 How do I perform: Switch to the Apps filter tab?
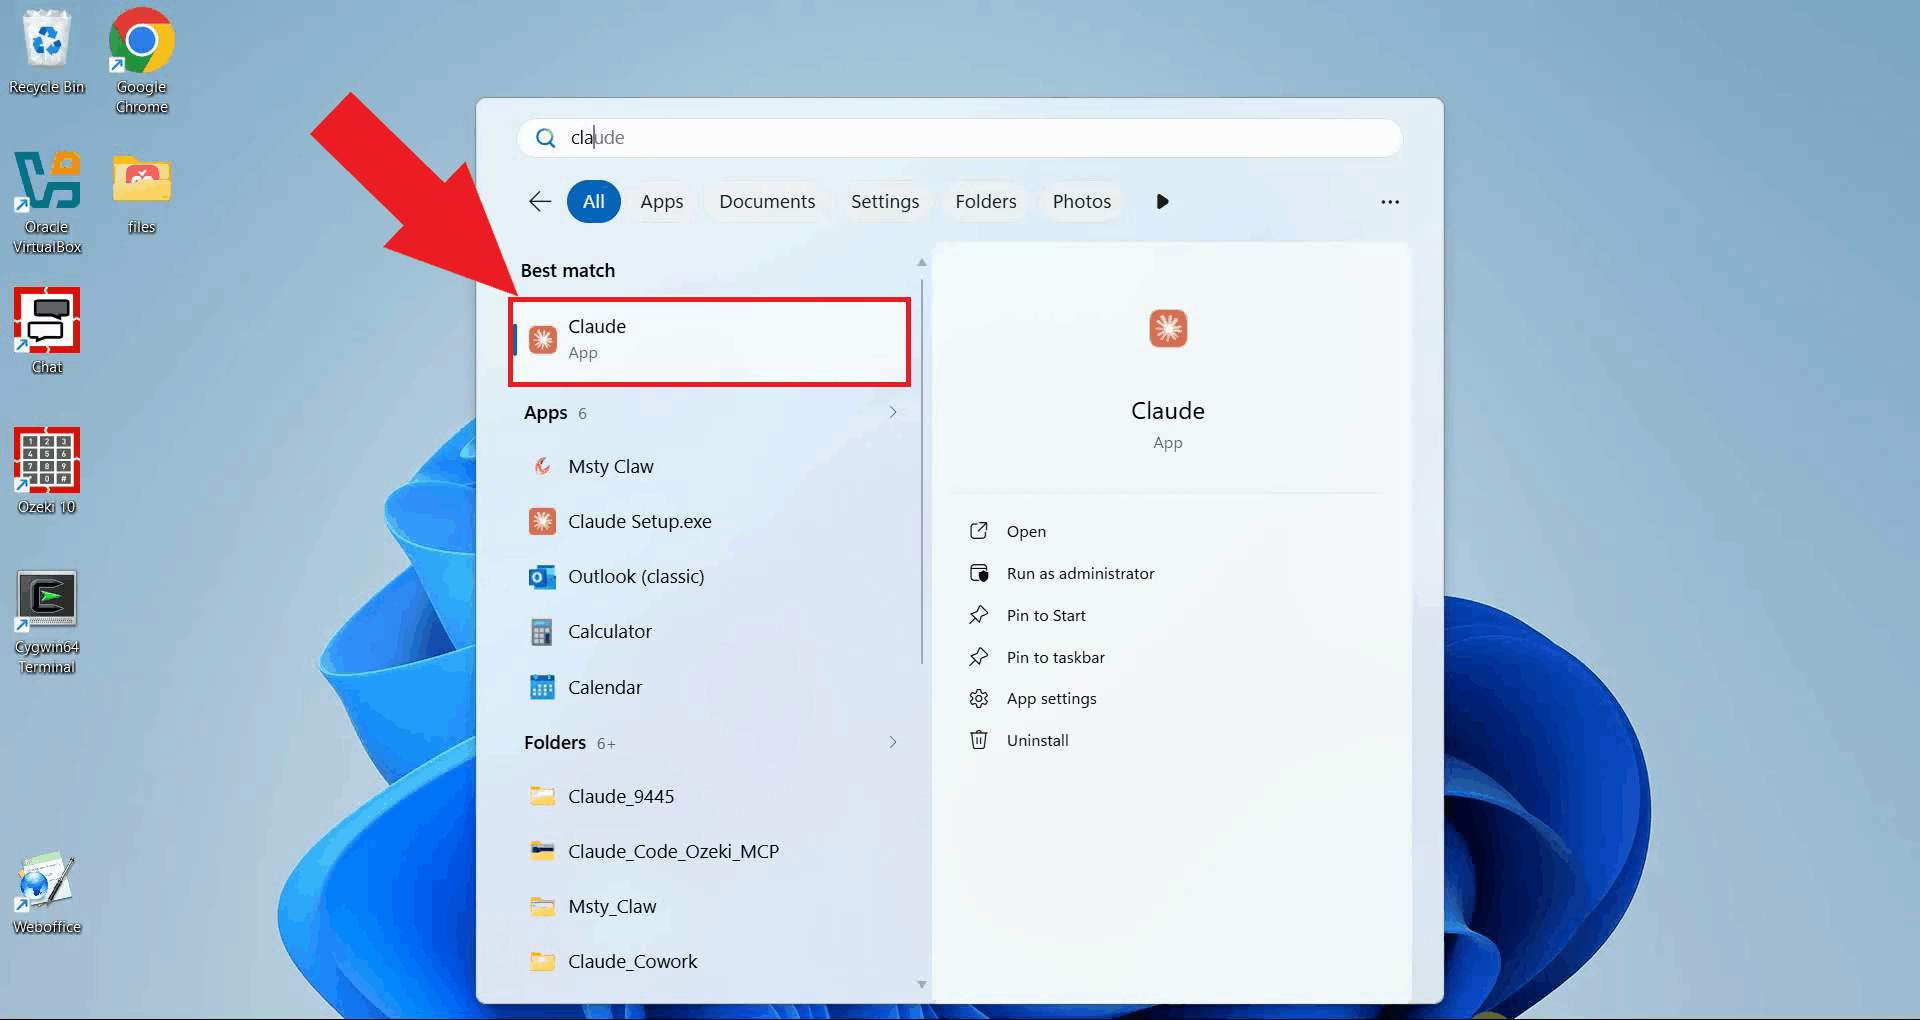pos(662,202)
